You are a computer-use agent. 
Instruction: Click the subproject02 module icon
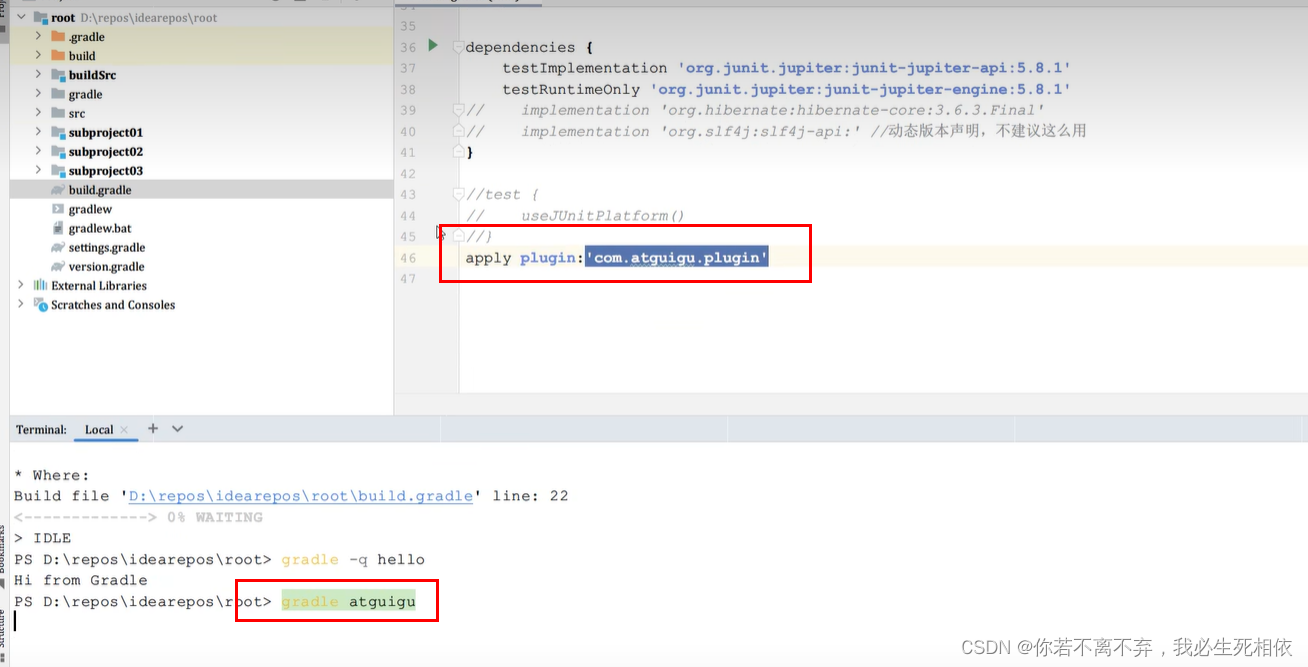(x=58, y=152)
